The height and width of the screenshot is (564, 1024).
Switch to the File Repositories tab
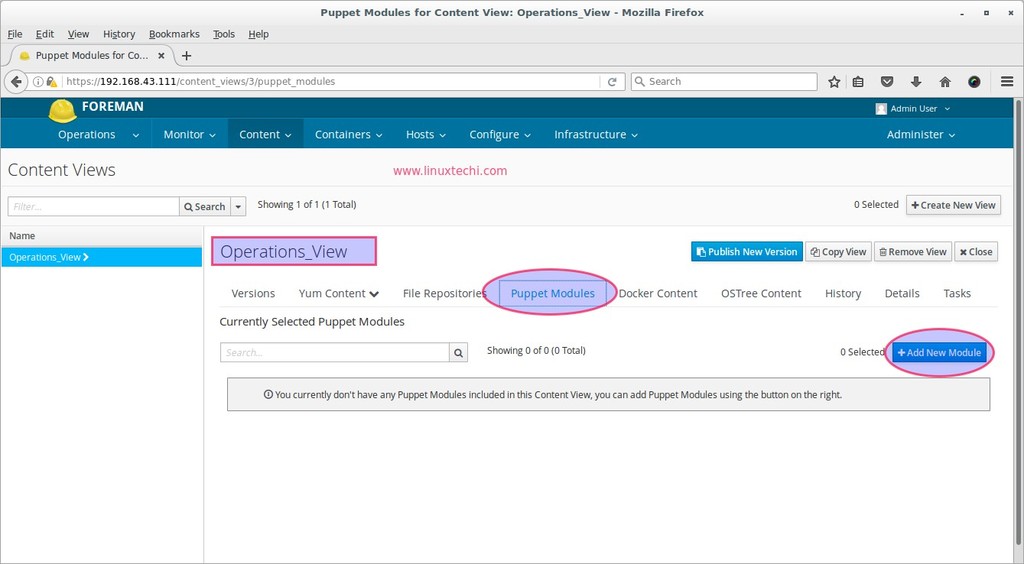[x=445, y=294]
